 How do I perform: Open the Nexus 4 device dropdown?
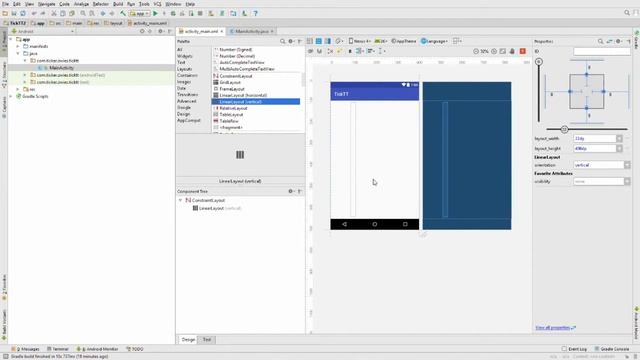360,41
